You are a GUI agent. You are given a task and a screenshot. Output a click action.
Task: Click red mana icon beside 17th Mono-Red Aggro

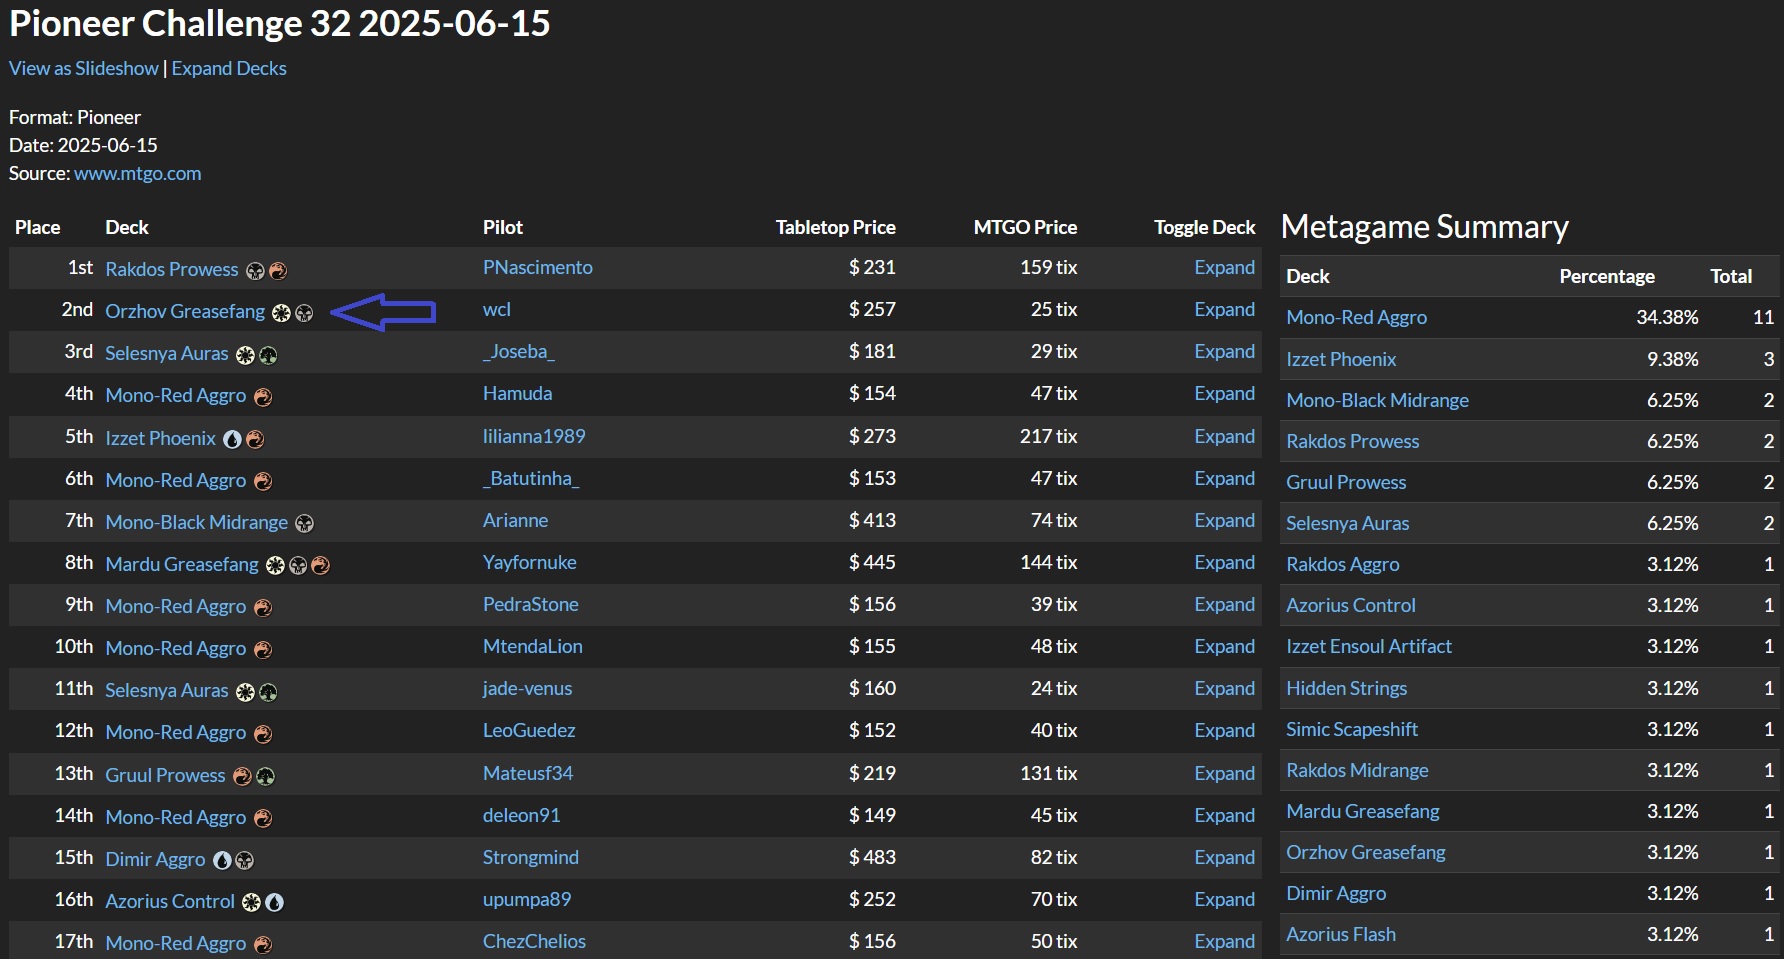pos(263,944)
